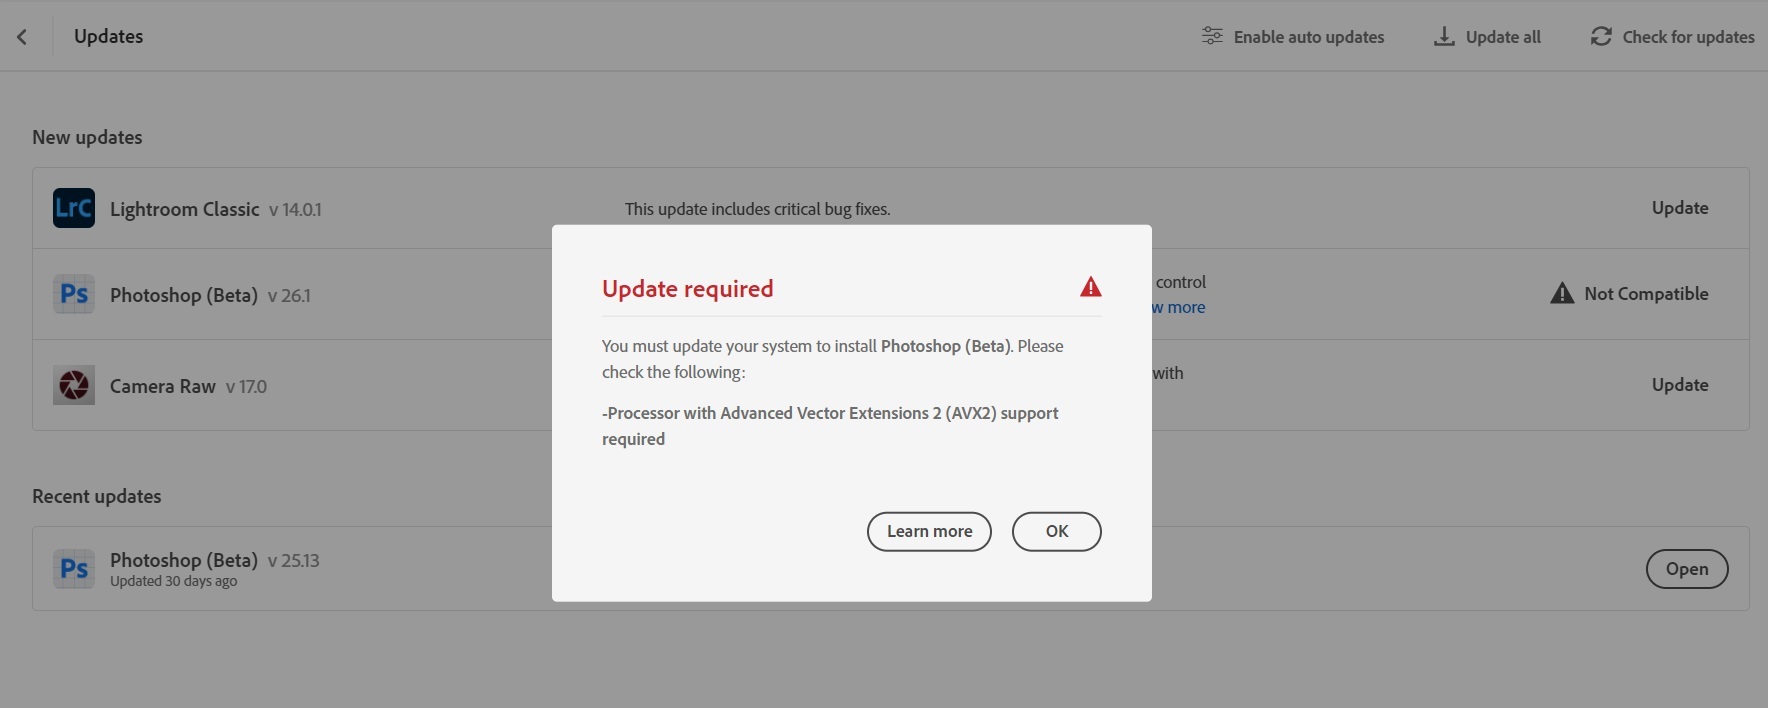This screenshot has width=1768, height=708.
Task: Click the partially hidden 'more' link
Action: tap(1179, 308)
